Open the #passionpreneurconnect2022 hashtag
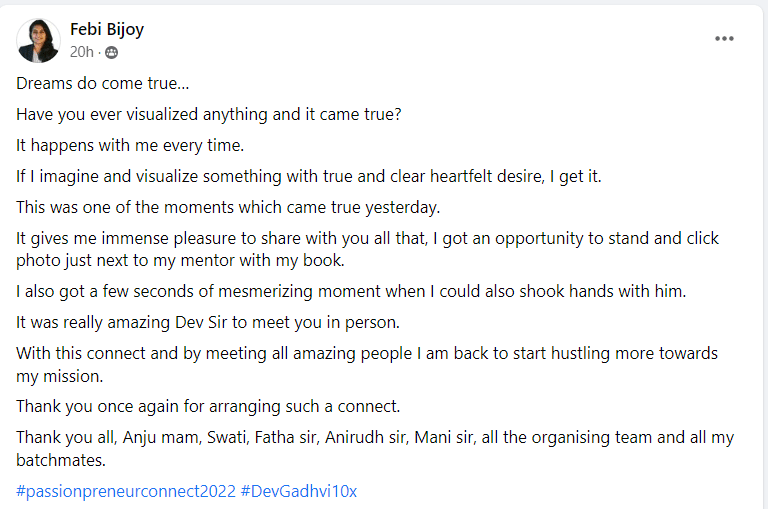768x509 pixels. [x=126, y=492]
